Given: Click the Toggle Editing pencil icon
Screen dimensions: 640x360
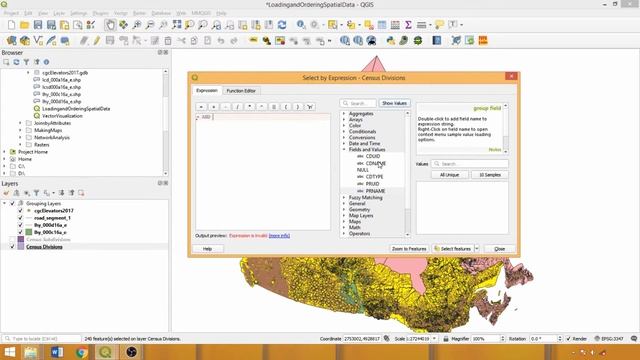Looking at the screenshot, I should click(97, 40).
